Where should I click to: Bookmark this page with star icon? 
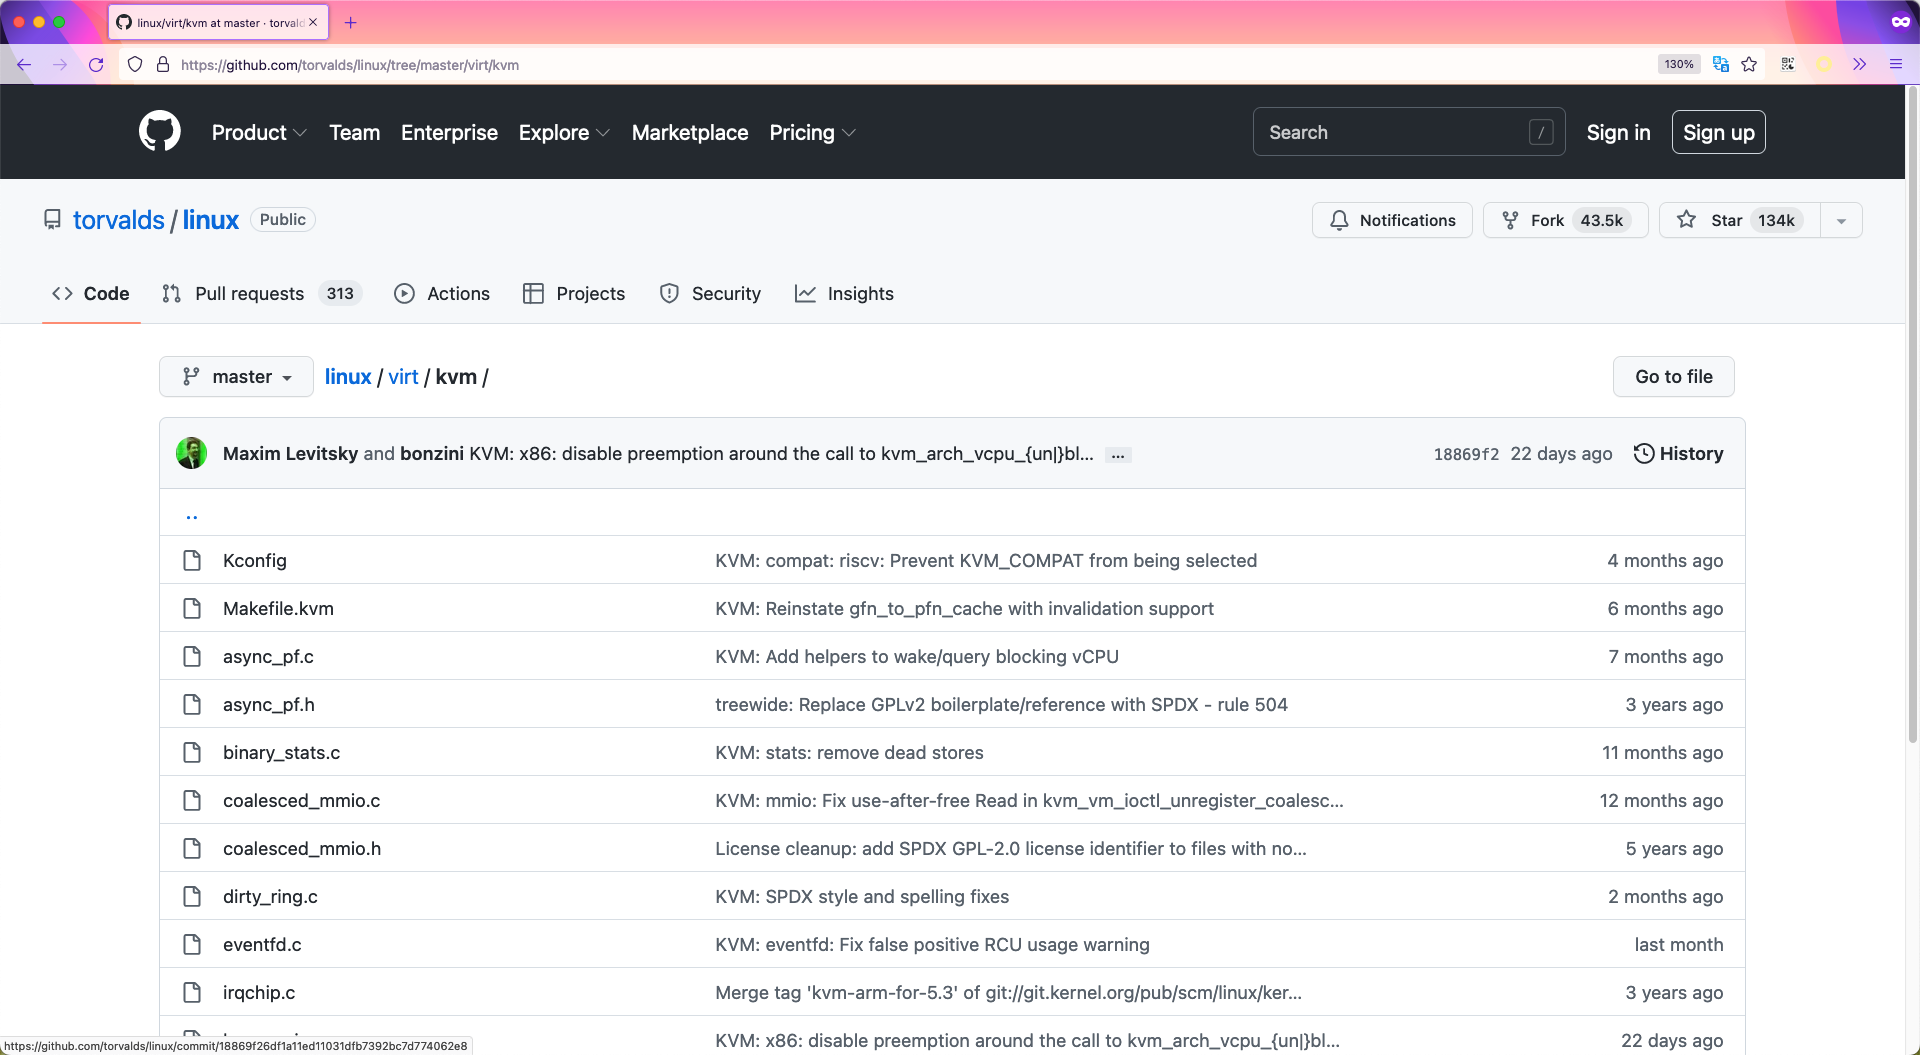point(1749,65)
